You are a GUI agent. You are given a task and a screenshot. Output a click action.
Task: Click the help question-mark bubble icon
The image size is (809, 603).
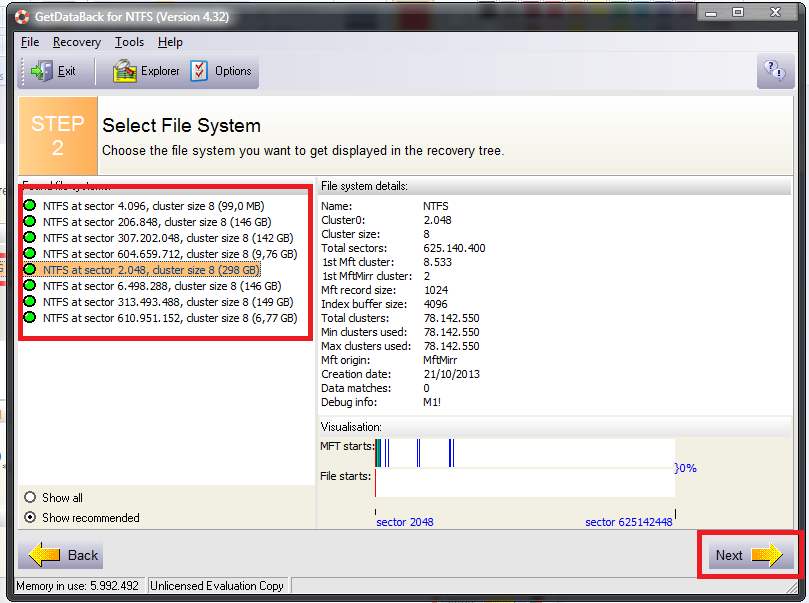[x=775, y=71]
